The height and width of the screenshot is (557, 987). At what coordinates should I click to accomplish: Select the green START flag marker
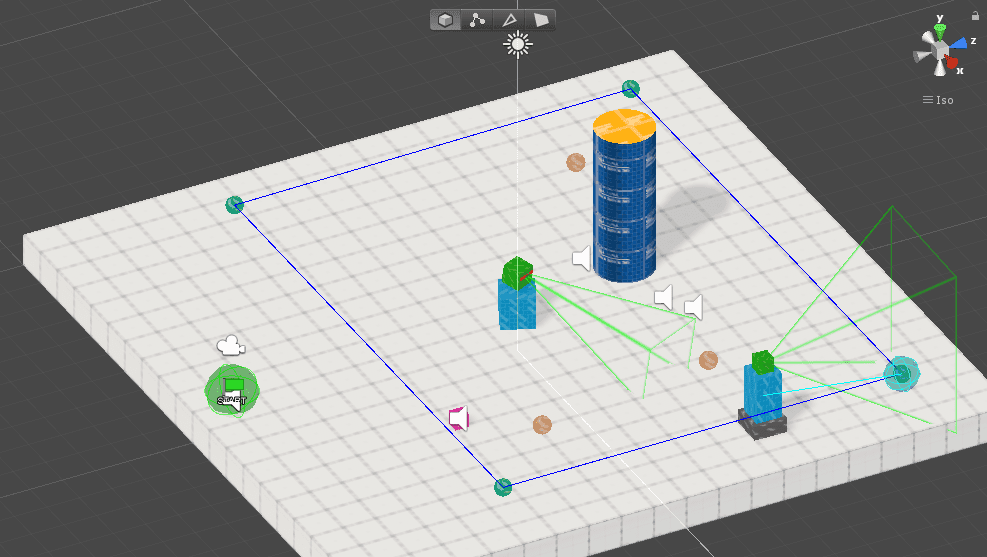pyautogui.click(x=232, y=390)
